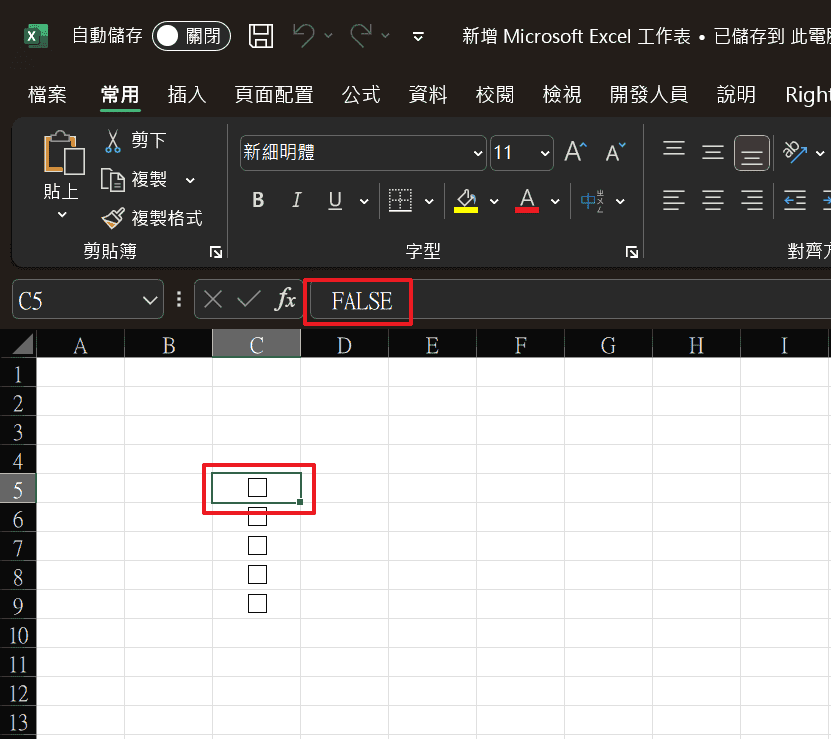Click the Cut scissors icon
Viewport: 831px width, 739px height.
pos(112,141)
